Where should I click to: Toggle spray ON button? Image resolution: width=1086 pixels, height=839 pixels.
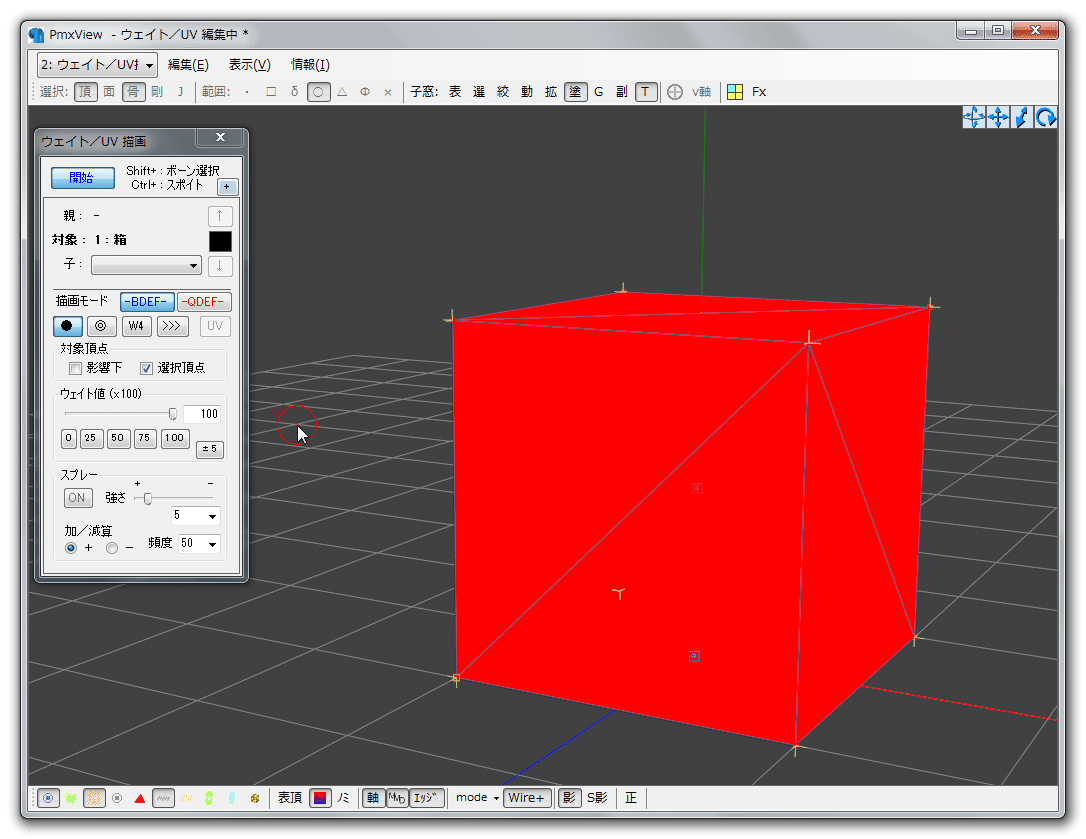(78, 497)
